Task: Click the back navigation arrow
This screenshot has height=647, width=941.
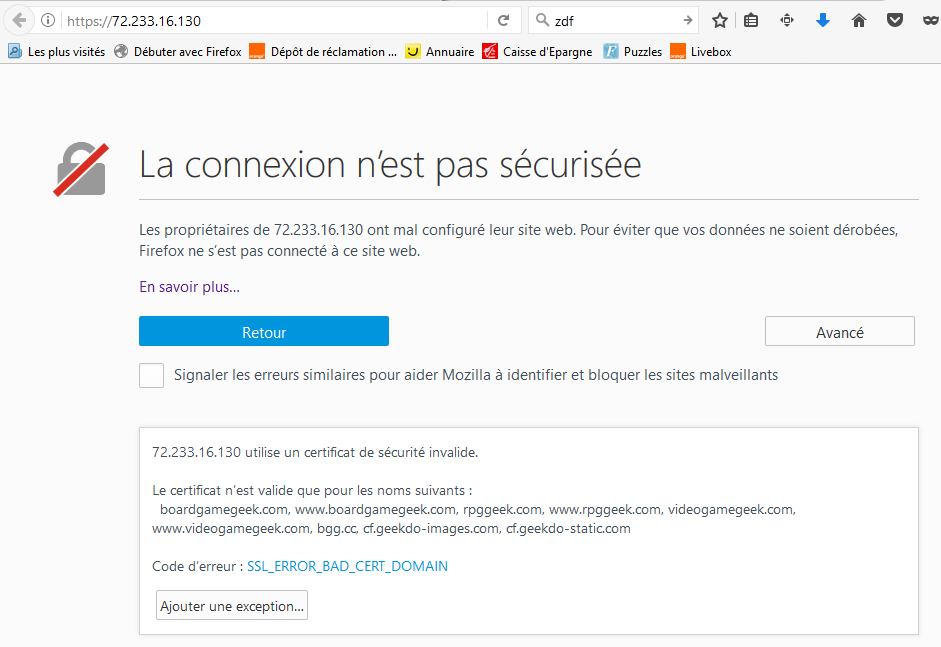Action: [19, 20]
